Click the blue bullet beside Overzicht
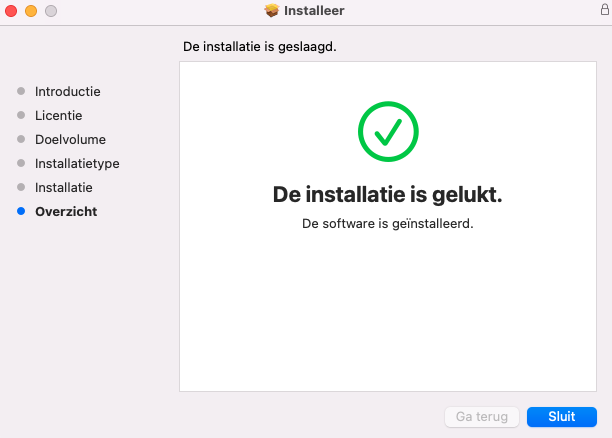The width and height of the screenshot is (612, 438). [x=21, y=211]
